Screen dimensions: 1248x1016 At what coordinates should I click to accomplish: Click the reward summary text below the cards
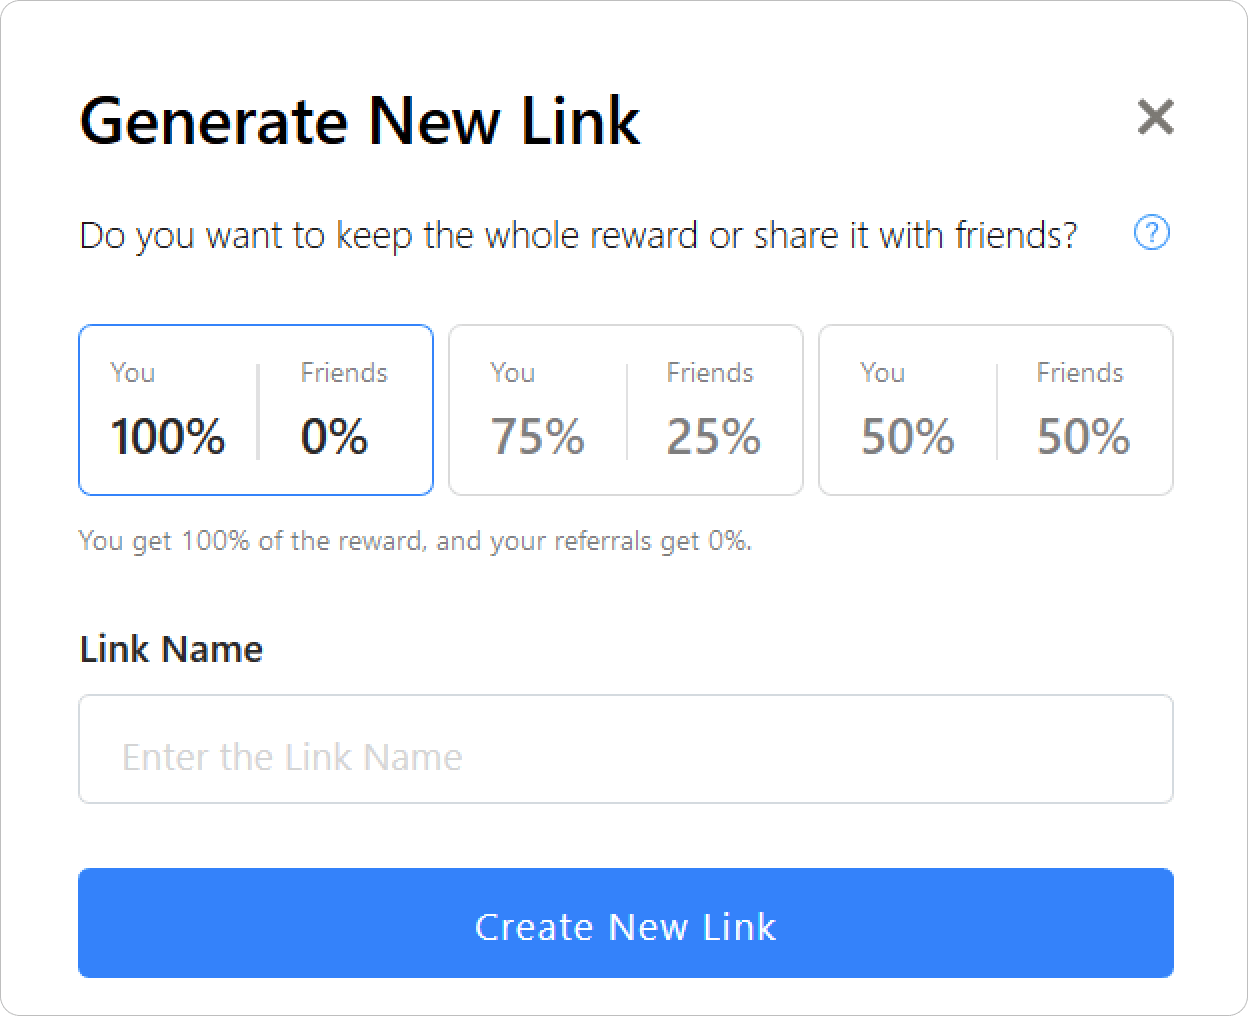(415, 541)
